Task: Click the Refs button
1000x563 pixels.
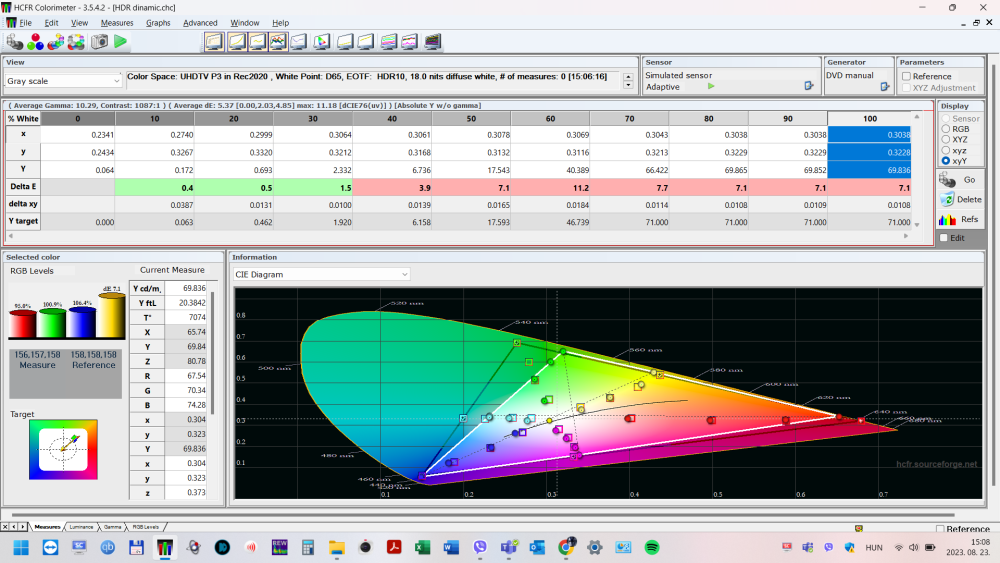Action: (959, 219)
